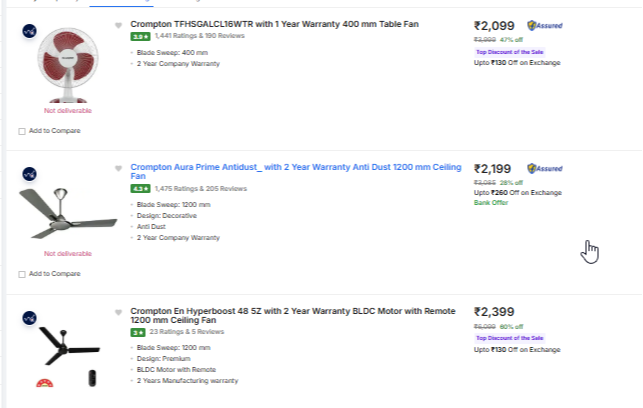Click the red table fan product thumbnail

click(x=68, y=65)
